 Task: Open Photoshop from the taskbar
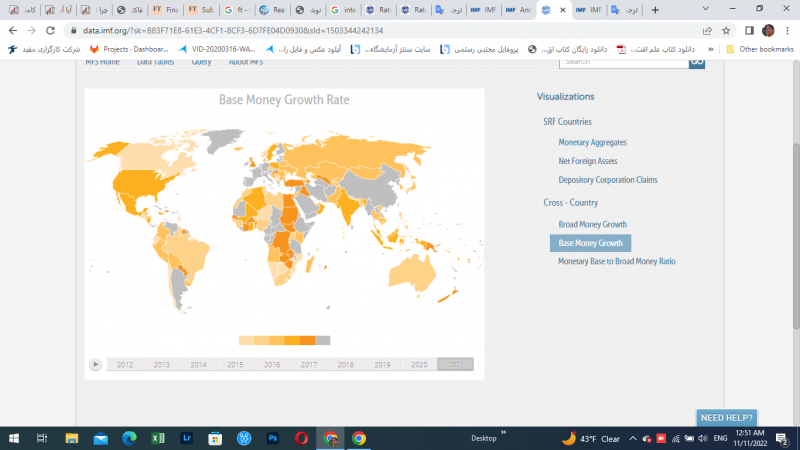coord(272,438)
